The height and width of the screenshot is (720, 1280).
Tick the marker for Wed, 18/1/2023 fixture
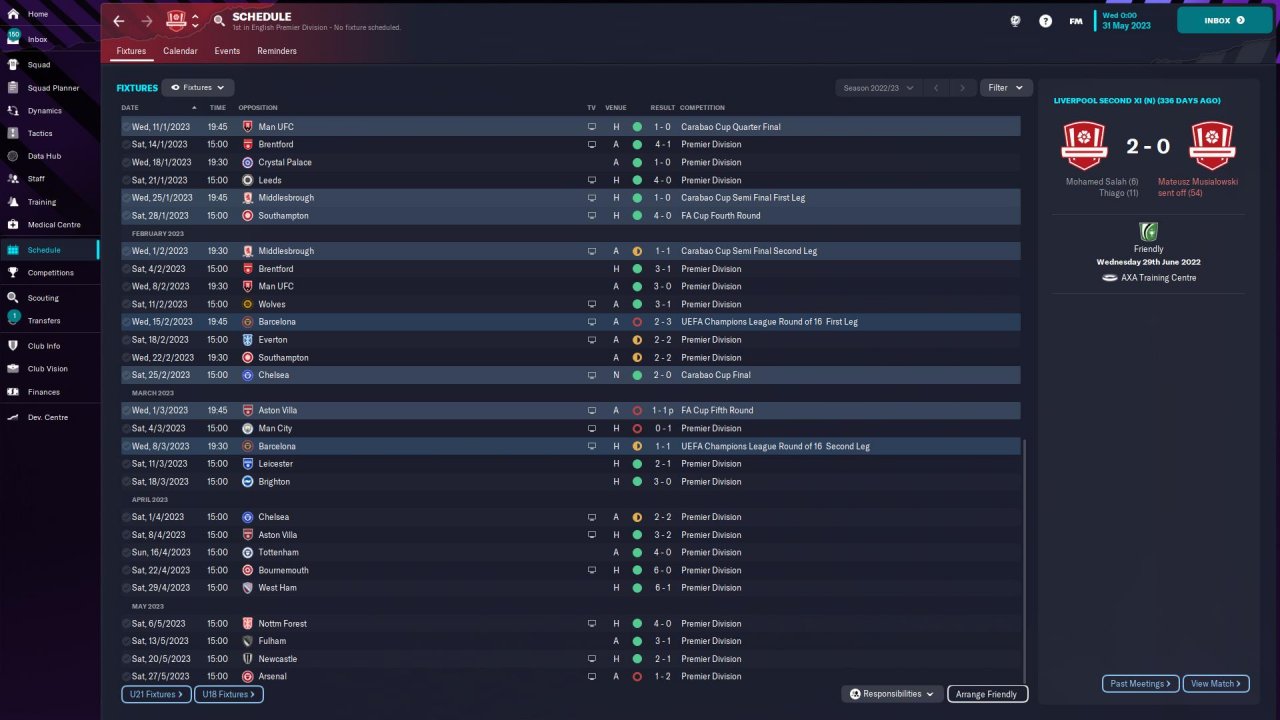click(126, 162)
